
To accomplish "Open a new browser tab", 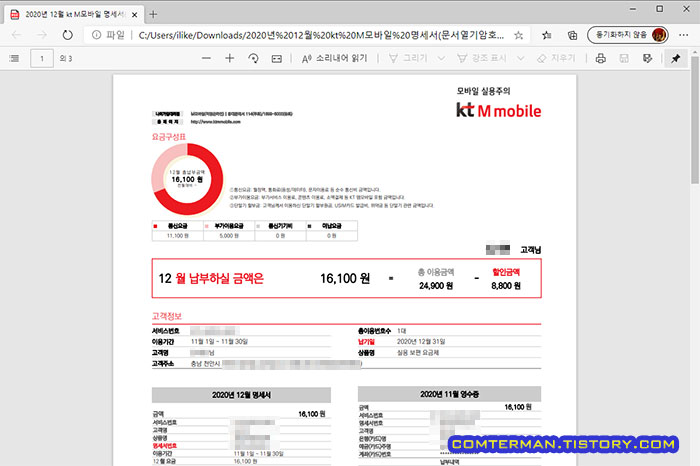I will [153, 14].
